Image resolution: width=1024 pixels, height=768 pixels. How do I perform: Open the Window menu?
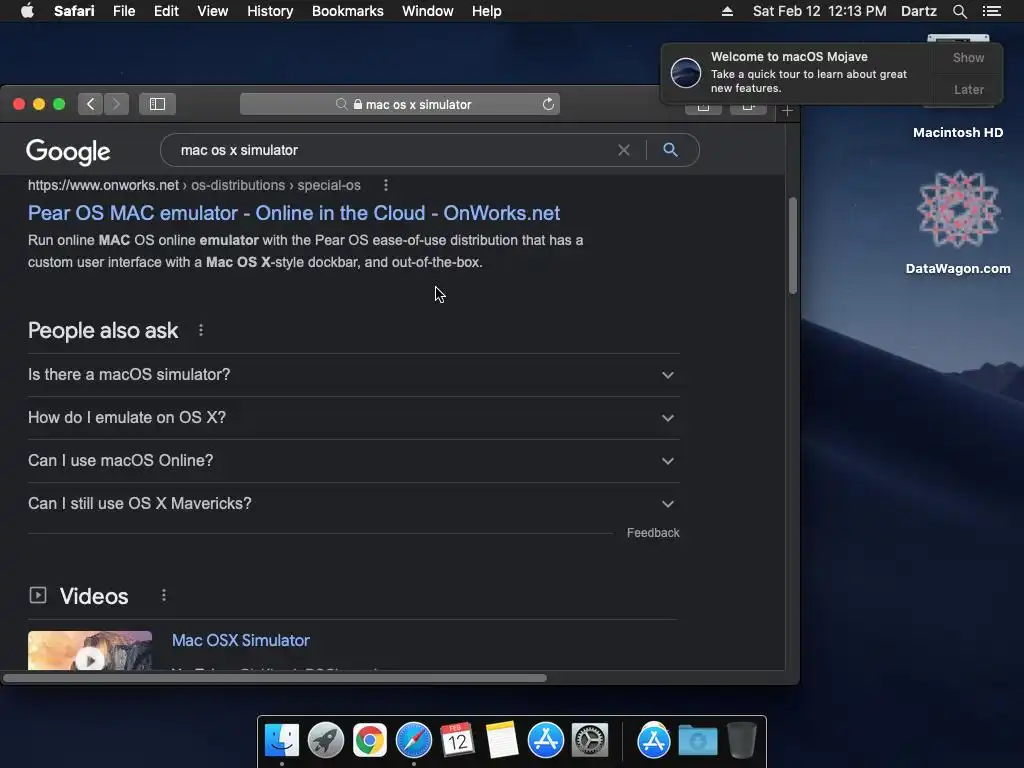(428, 11)
